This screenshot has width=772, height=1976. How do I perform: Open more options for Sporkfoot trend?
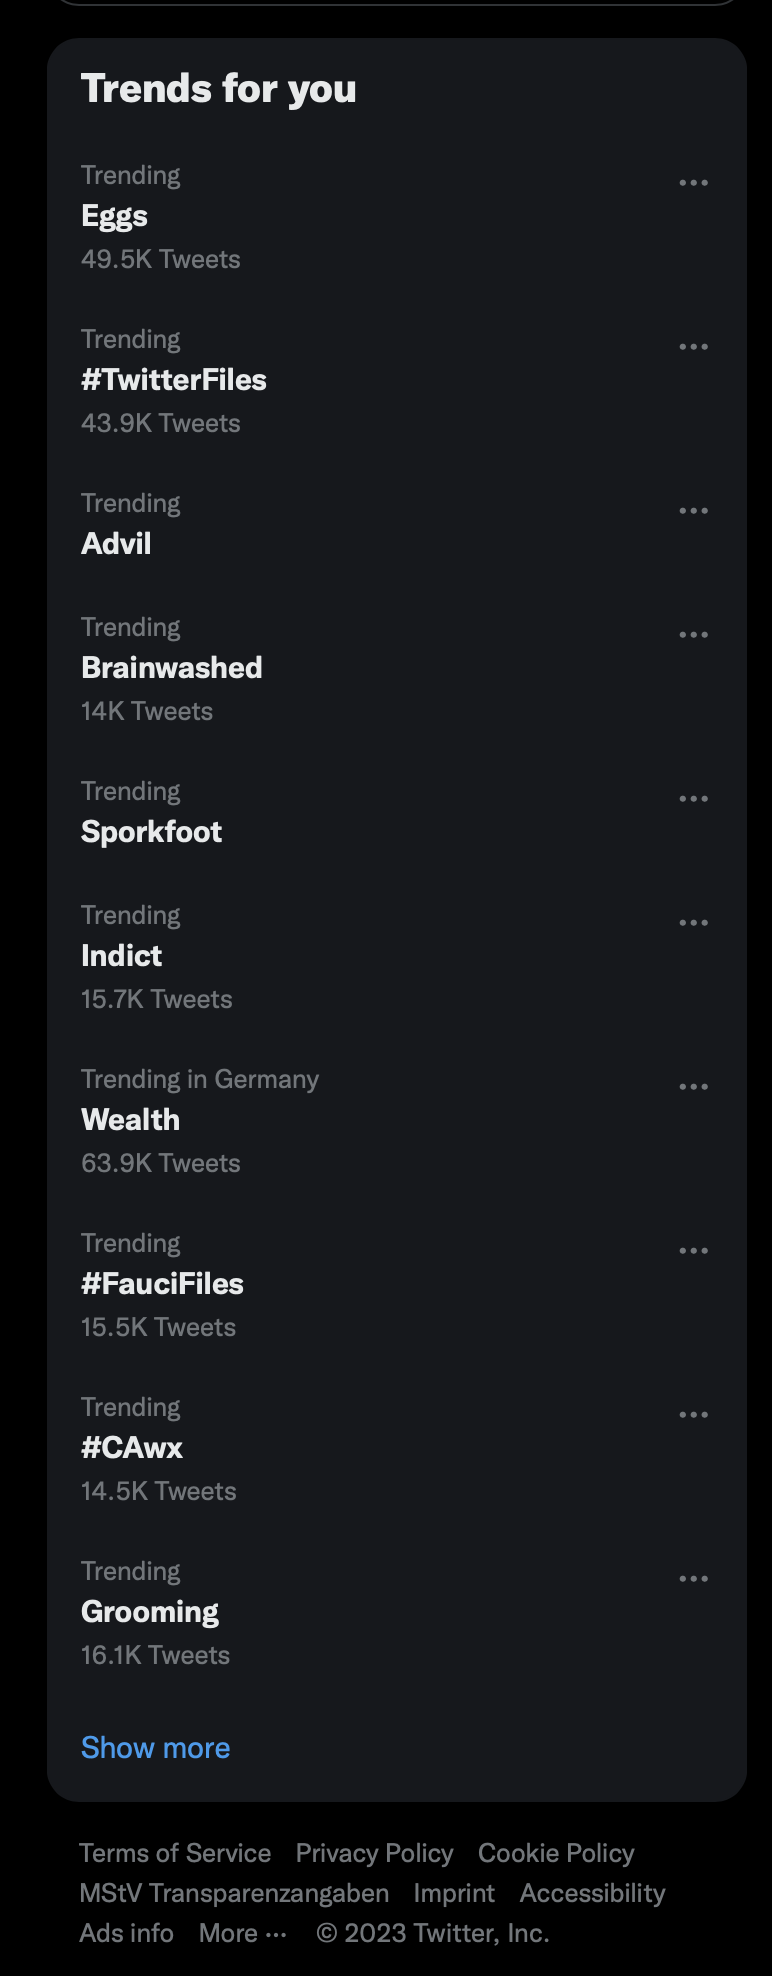693,799
